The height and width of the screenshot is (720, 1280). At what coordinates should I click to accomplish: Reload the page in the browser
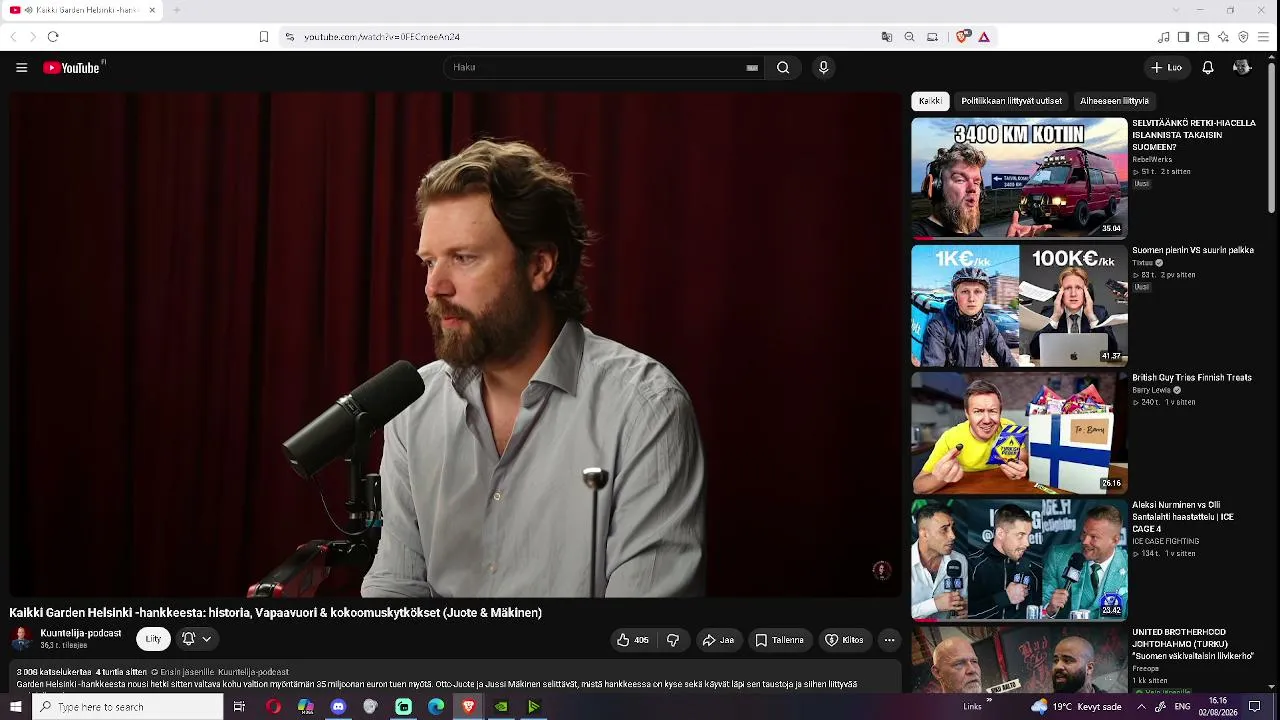[53, 37]
